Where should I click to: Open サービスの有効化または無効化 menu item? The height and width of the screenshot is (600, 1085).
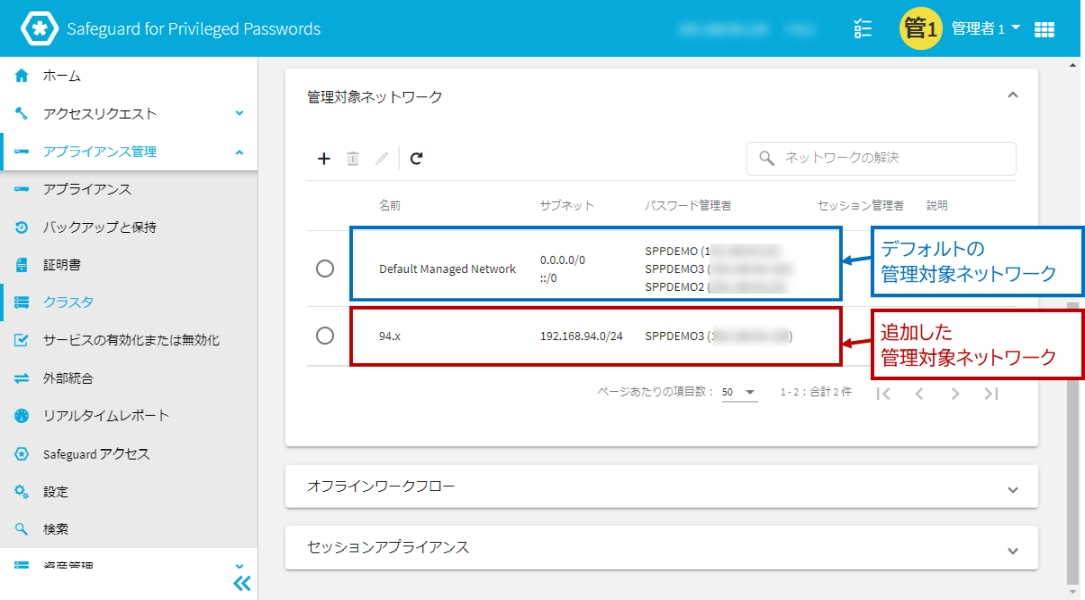[129, 340]
